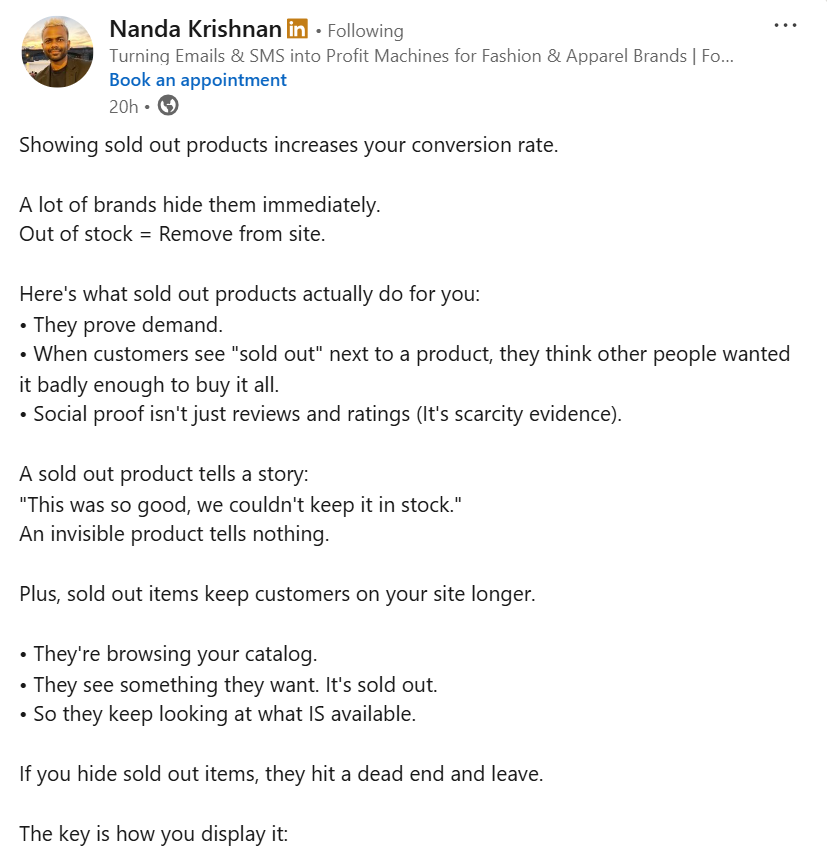Click the 20h post timestamp

tap(123, 106)
